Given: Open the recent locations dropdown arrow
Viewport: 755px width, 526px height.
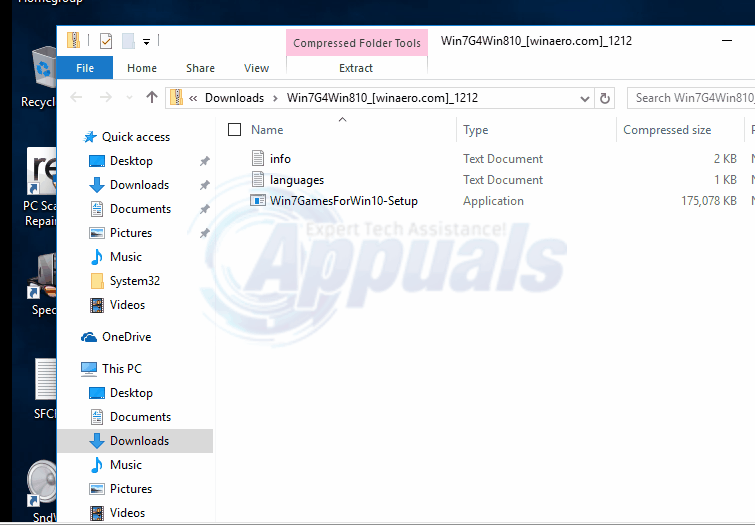Looking at the screenshot, I should pyautogui.click(x=129, y=98).
